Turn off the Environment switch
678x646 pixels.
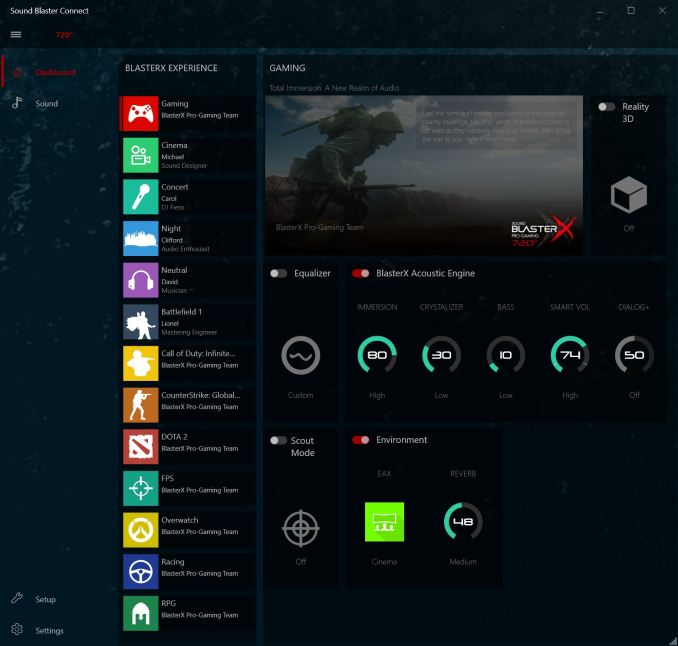click(x=360, y=440)
